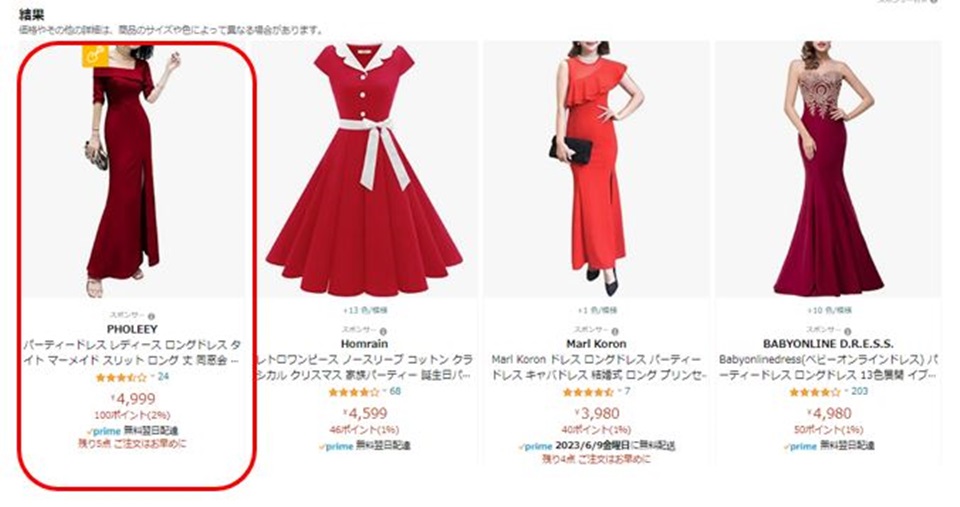960x507 pixels.
Task: Click sponsor info icon above BABYONLINE D.R.E.S.S.
Action: (847, 331)
